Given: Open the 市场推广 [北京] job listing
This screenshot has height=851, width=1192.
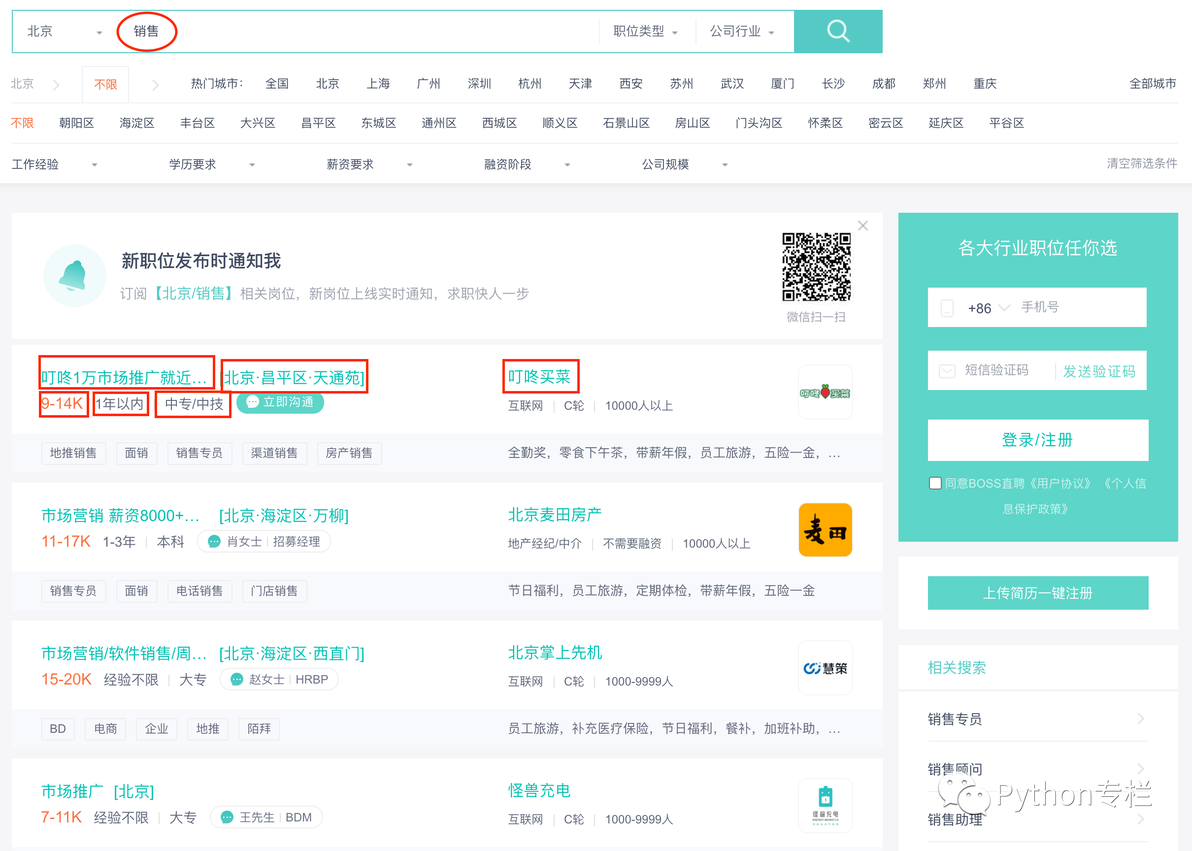Looking at the screenshot, I should pos(97,792).
